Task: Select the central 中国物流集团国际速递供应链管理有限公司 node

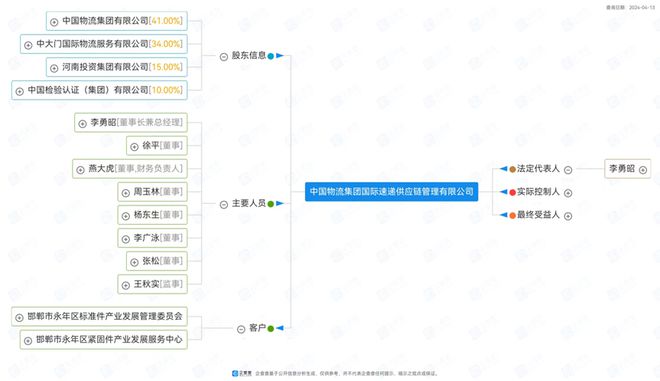Action: click(x=391, y=192)
